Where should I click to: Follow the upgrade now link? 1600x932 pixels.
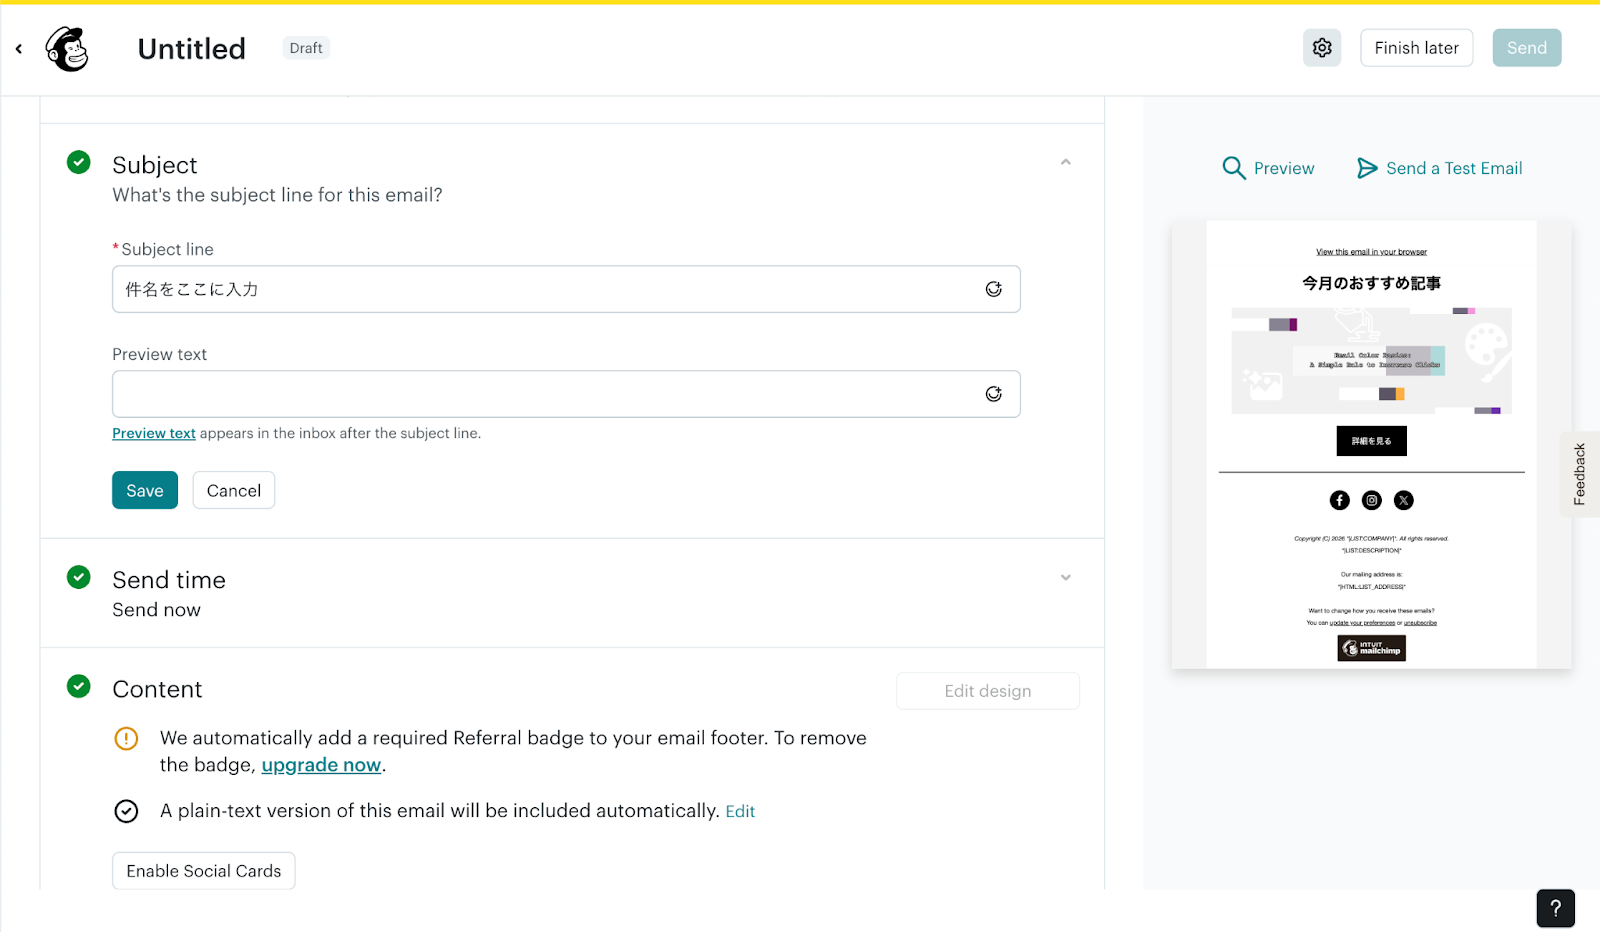[x=321, y=765]
